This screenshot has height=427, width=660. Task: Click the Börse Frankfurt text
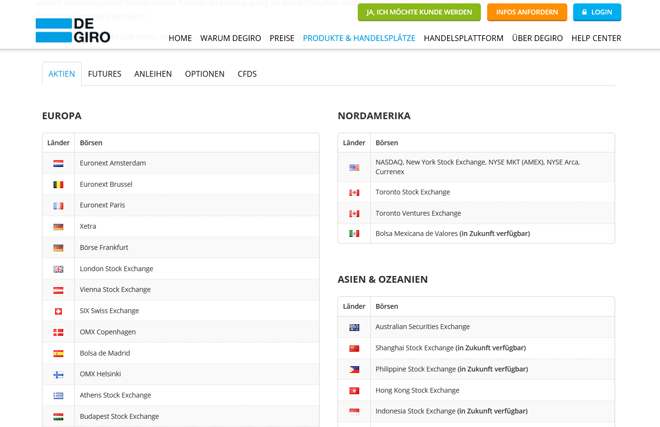tap(104, 248)
